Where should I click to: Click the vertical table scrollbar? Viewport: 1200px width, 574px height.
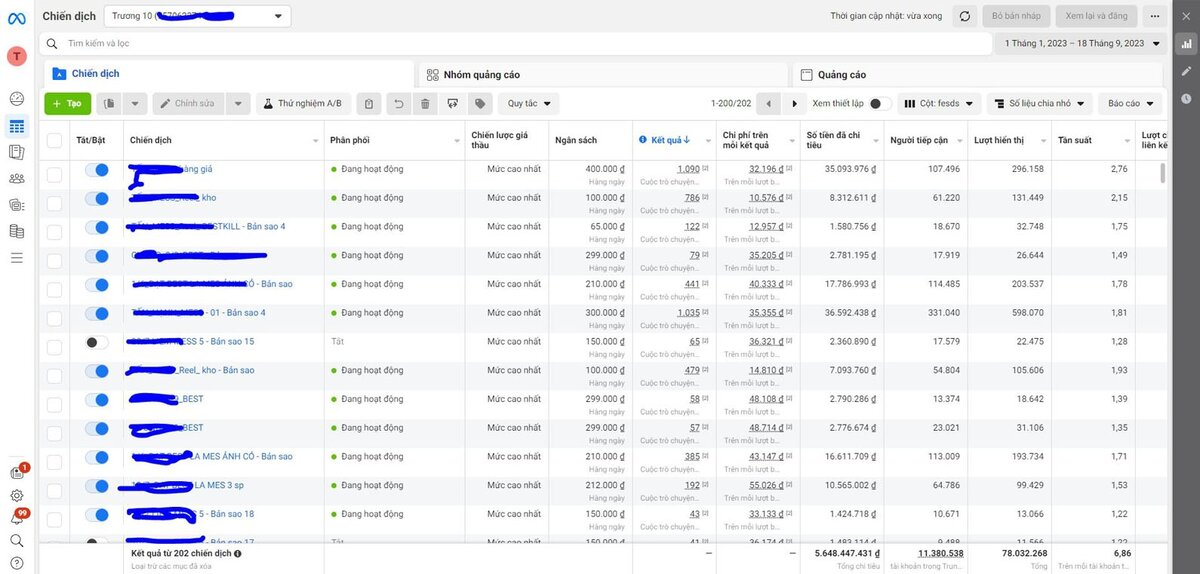pyautogui.click(x=1162, y=173)
